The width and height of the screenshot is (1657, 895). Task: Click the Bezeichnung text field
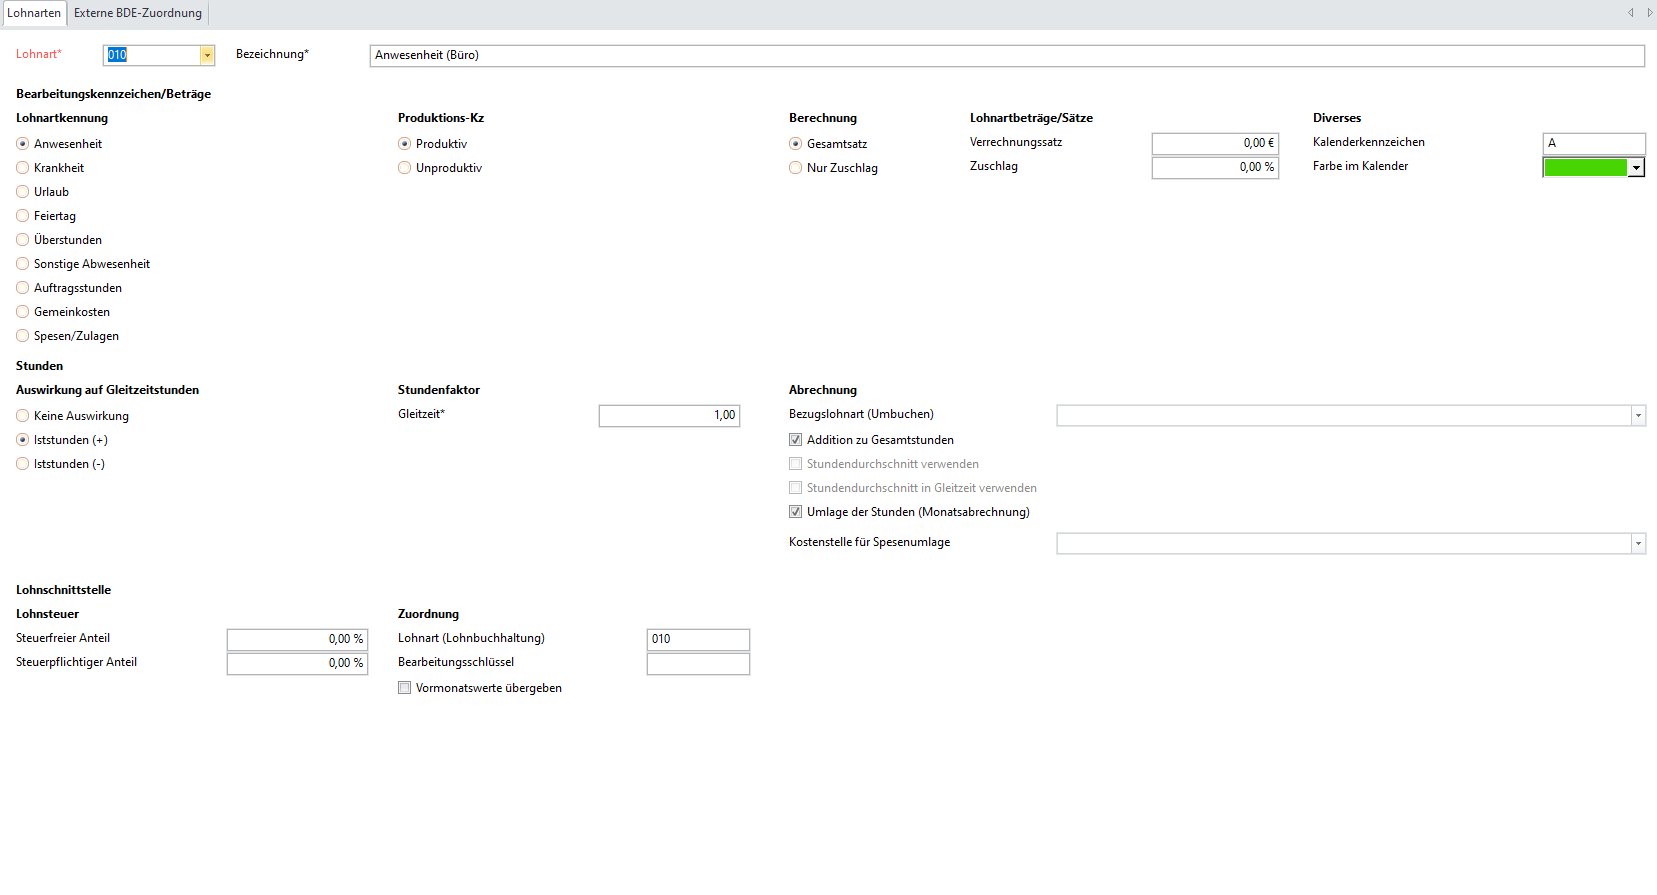(1006, 56)
